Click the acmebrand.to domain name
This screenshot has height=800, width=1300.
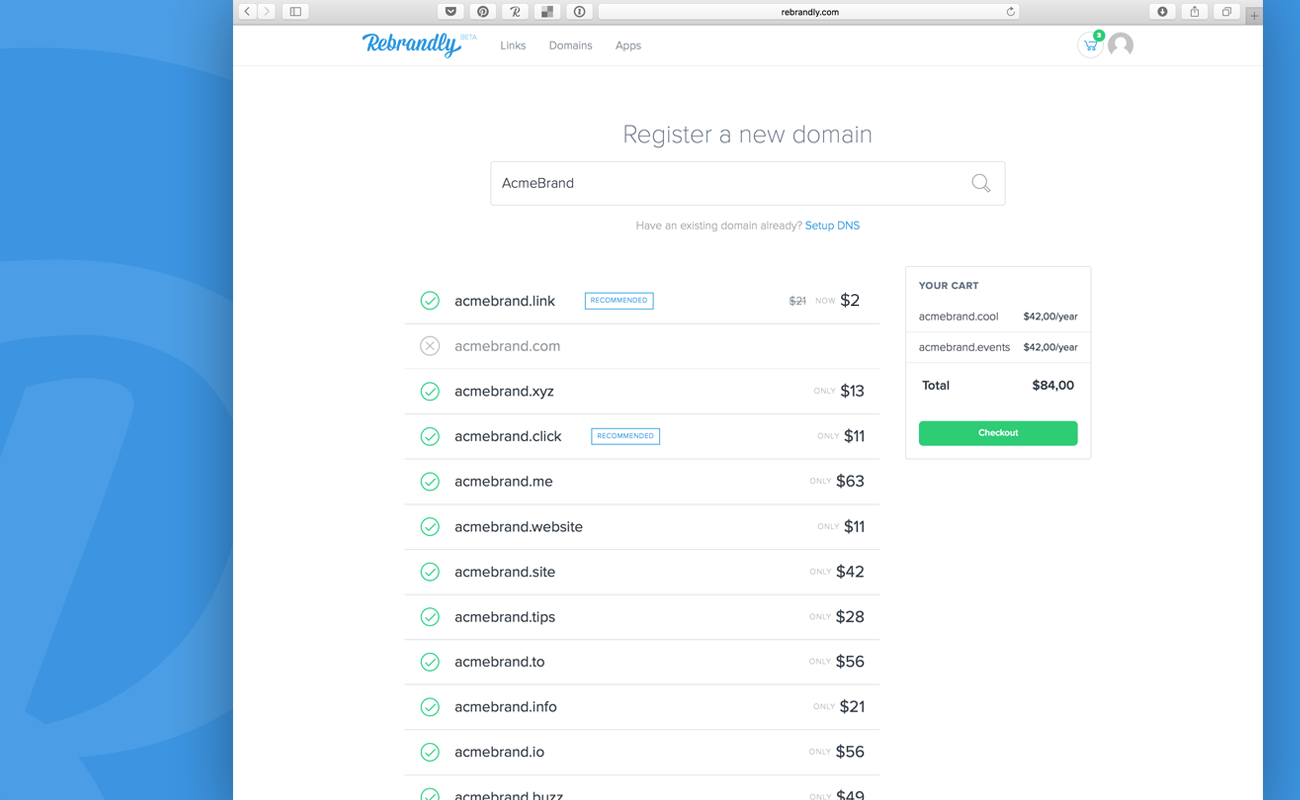click(x=499, y=662)
